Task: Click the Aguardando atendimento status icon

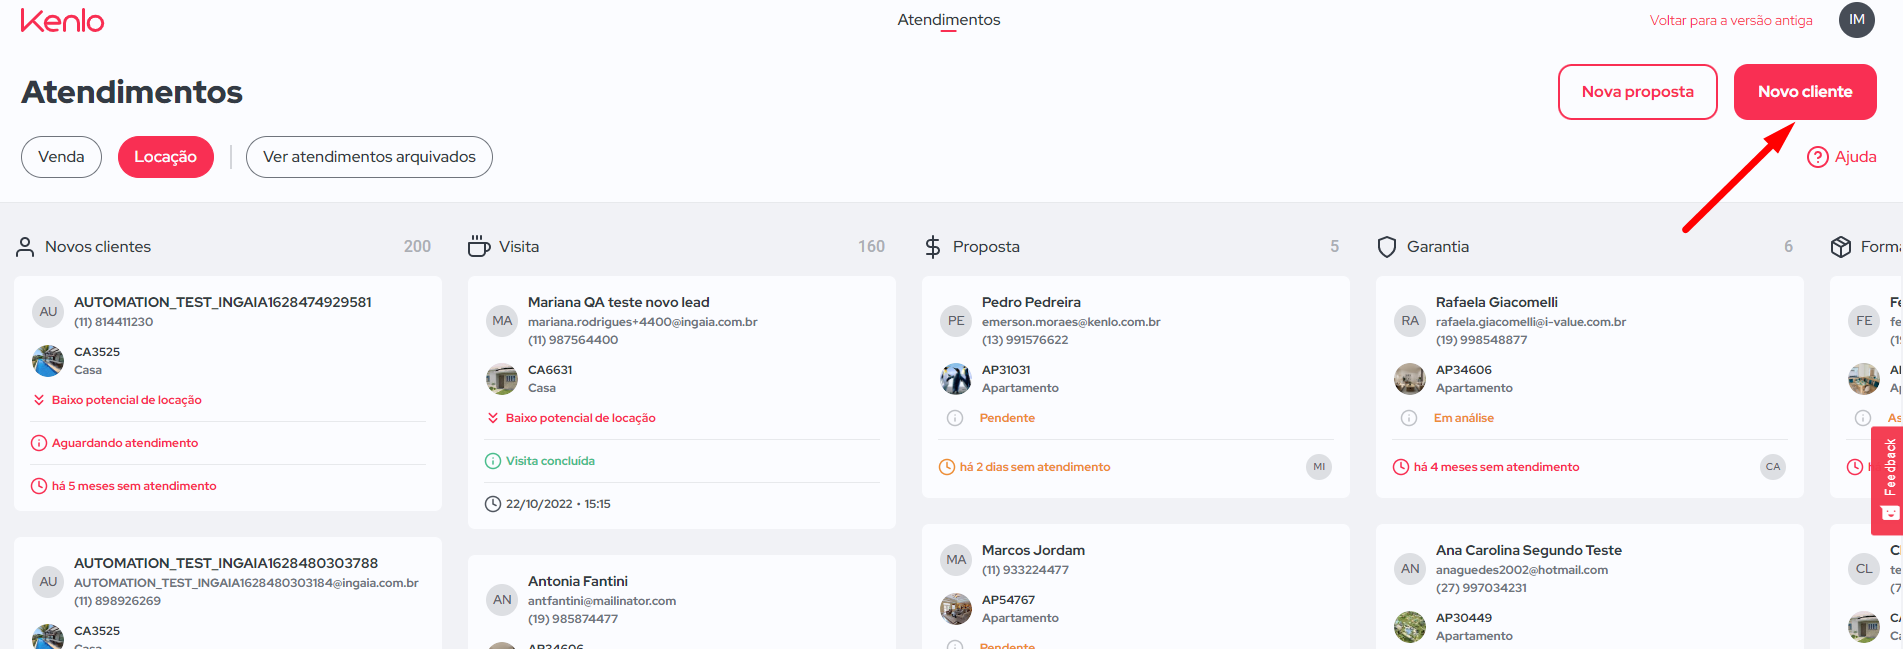Action: 39,443
